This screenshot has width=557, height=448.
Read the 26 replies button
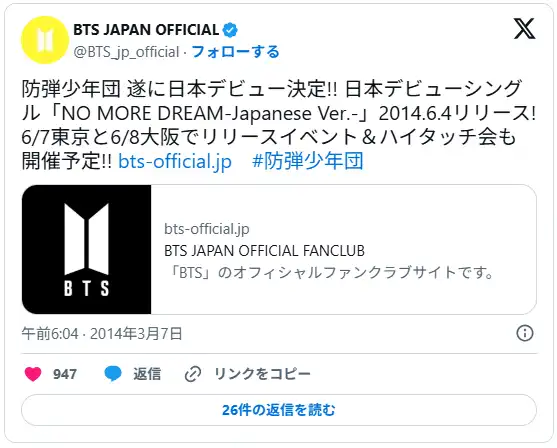pos(279,410)
